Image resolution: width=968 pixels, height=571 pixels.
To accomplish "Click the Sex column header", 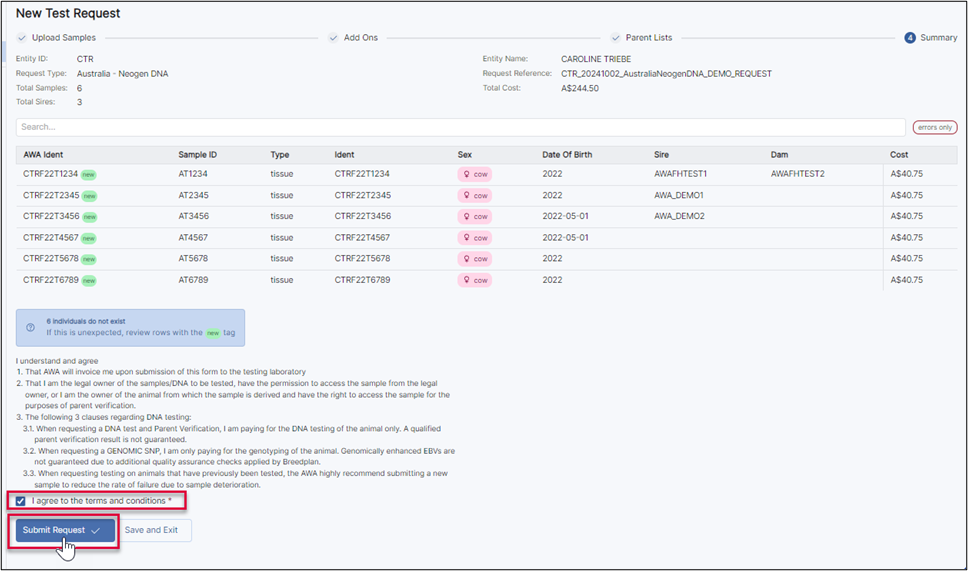I will pos(464,155).
